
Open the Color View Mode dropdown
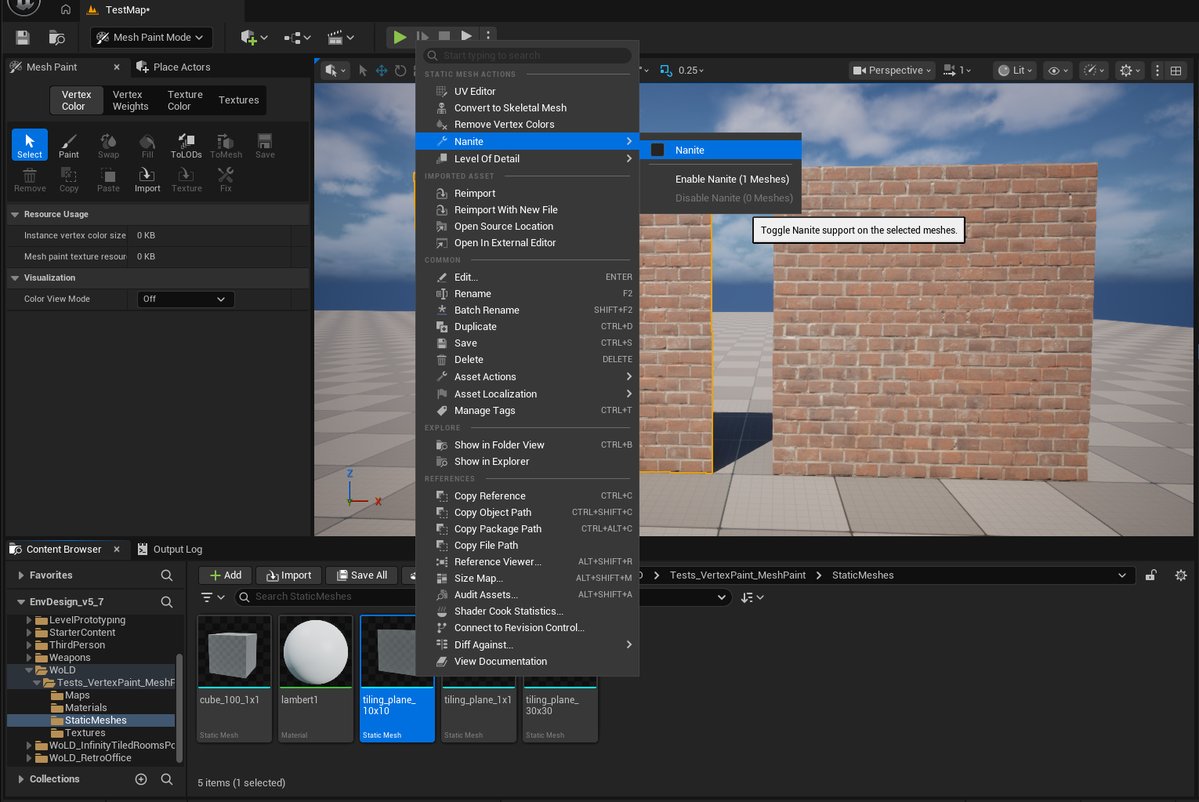[185, 298]
